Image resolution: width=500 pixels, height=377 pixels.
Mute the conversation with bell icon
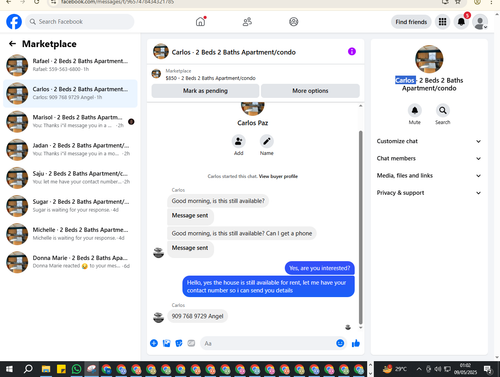tap(415, 110)
